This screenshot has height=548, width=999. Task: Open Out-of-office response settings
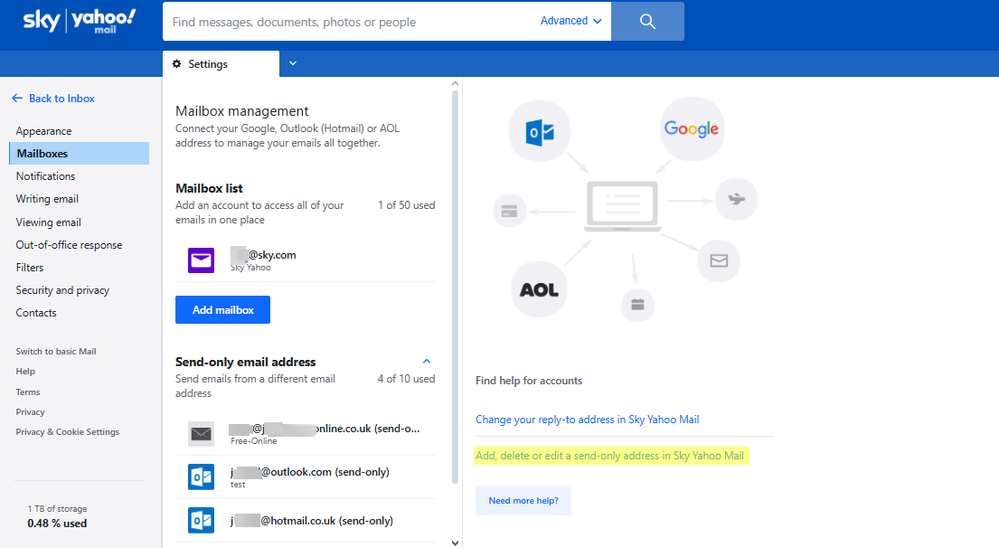click(x=69, y=245)
